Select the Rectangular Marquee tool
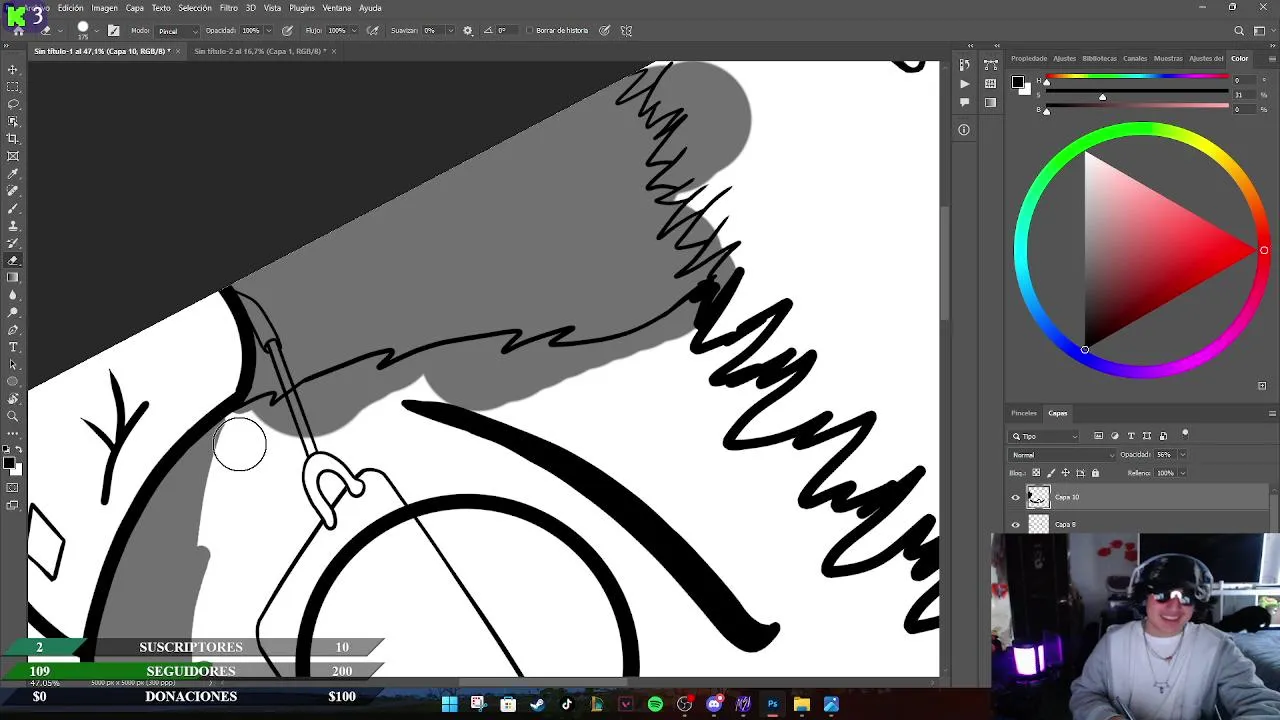Image resolution: width=1280 pixels, height=720 pixels. (13, 87)
